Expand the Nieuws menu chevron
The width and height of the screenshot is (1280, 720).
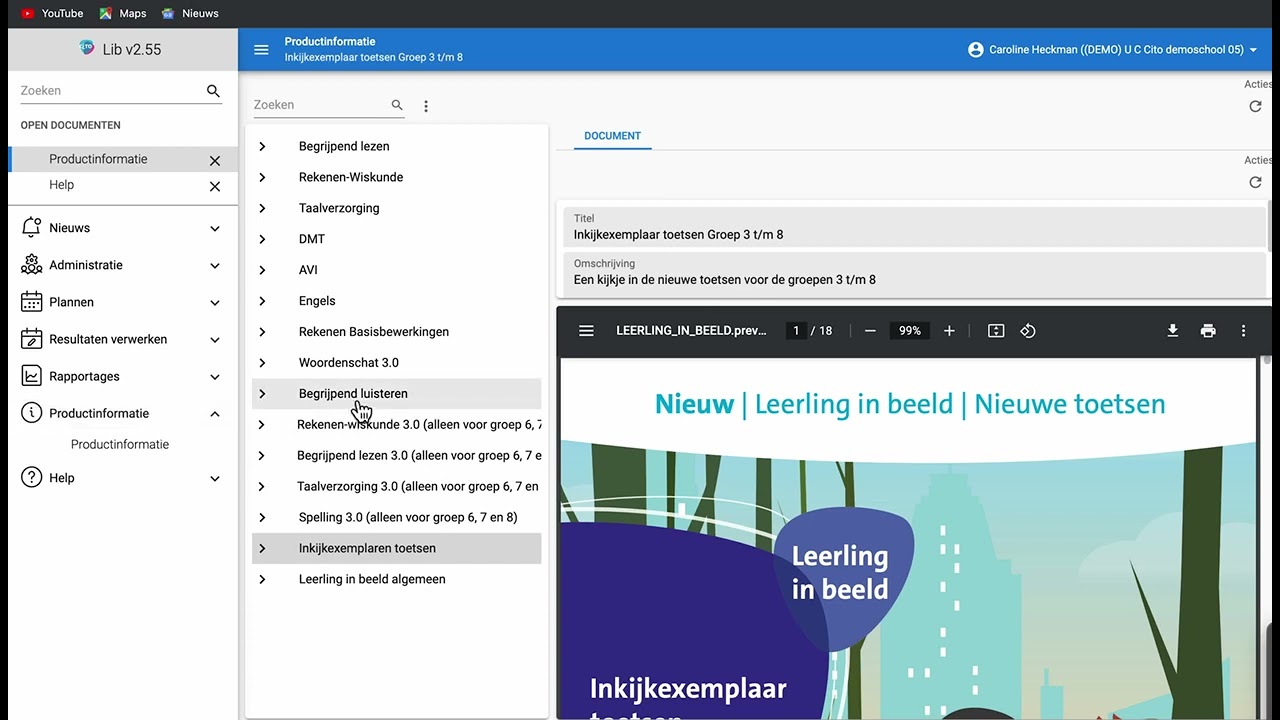[215, 229]
